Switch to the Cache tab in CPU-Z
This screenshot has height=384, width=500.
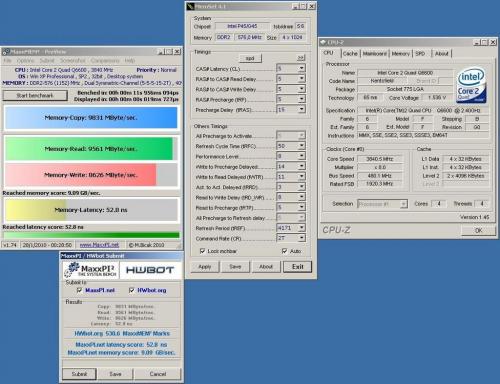tap(350, 53)
